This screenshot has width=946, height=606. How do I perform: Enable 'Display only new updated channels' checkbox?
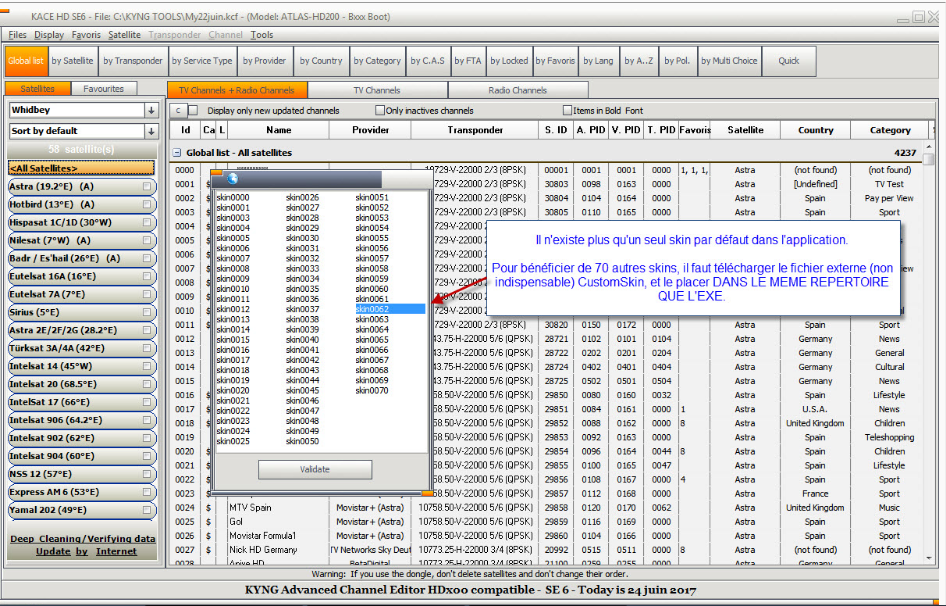[193, 110]
